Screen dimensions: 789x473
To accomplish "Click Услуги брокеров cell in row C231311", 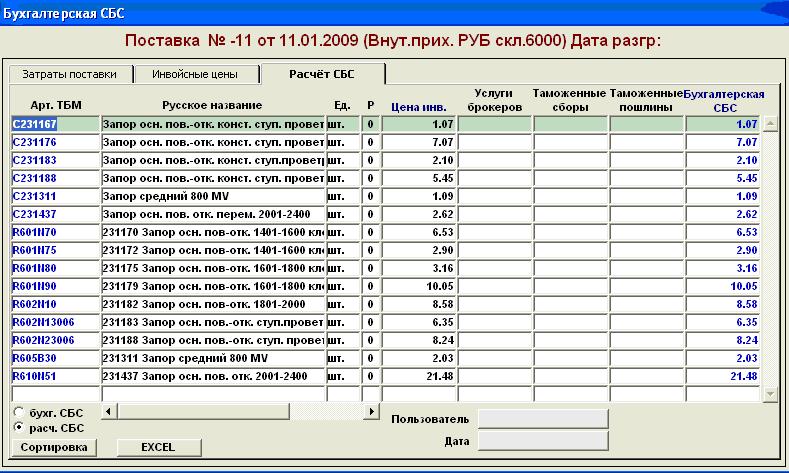I will [x=495, y=196].
